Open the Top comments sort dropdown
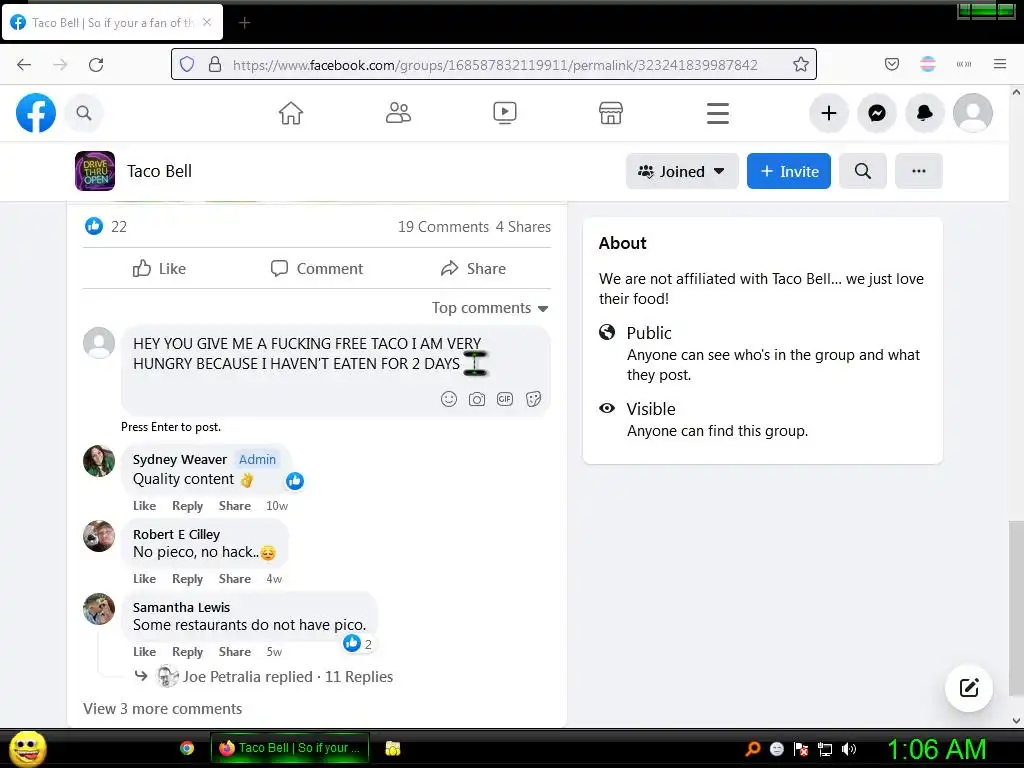This screenshot has width=1024, height=768. pos(490,308)
